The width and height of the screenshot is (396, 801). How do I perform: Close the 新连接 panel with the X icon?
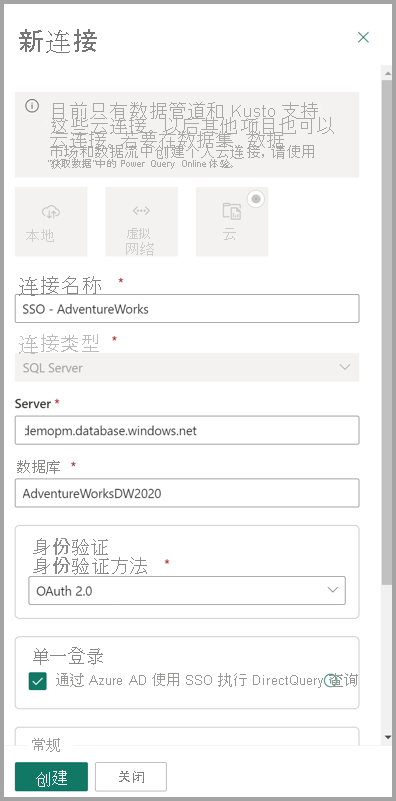point(363,37)
